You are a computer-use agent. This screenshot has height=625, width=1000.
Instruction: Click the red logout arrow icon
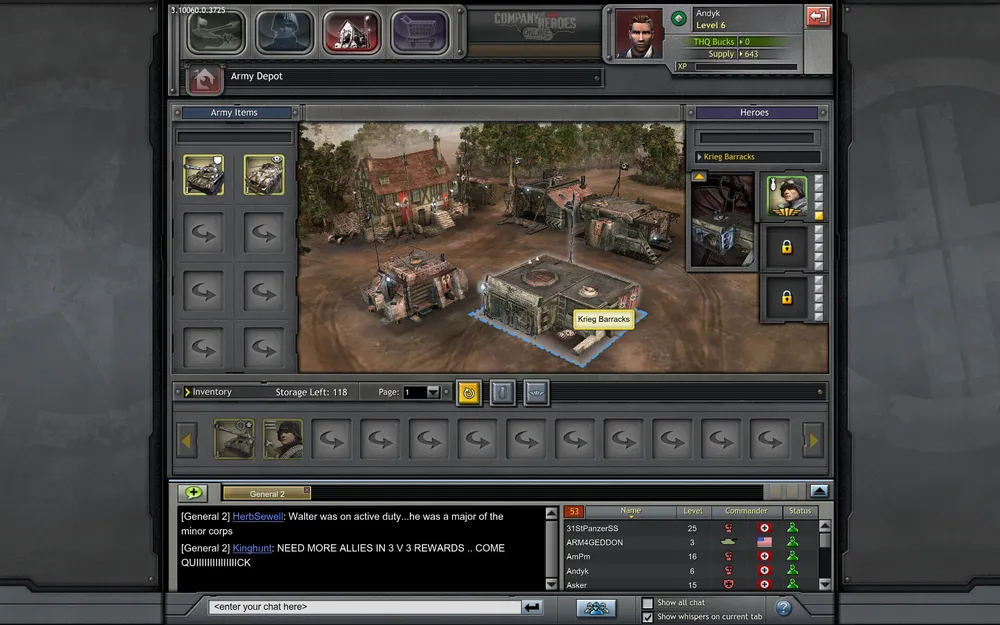[x=818, y=16]
